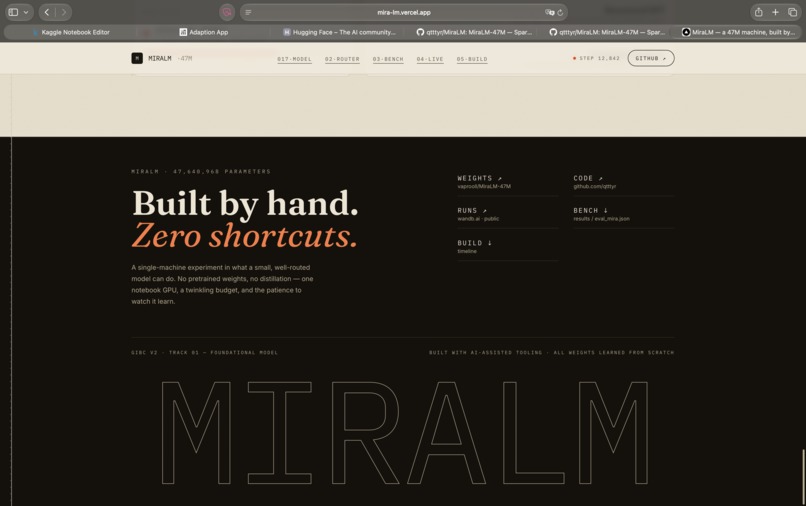The height and width of the screenshot is (506, 806).
Task: Jump to the 01 MODEL section
Action: pos(295,59)
